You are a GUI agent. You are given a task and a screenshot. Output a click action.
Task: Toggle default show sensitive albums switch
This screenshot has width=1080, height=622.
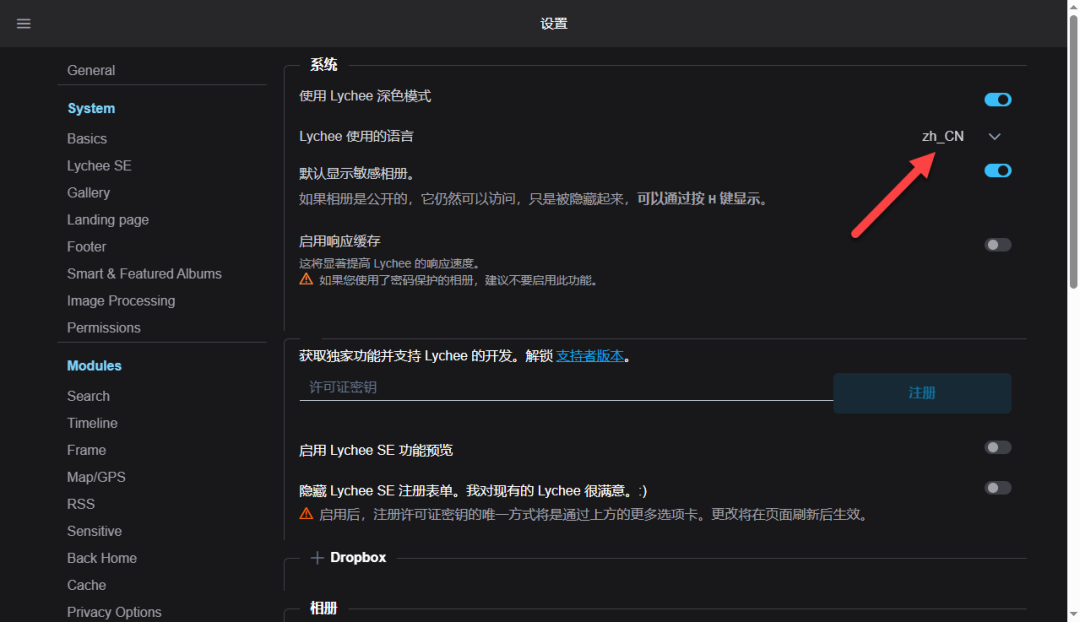point(997,171)
